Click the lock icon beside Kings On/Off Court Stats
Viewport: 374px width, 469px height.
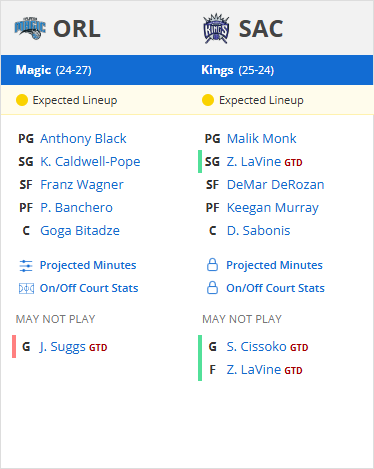[212, 288]
